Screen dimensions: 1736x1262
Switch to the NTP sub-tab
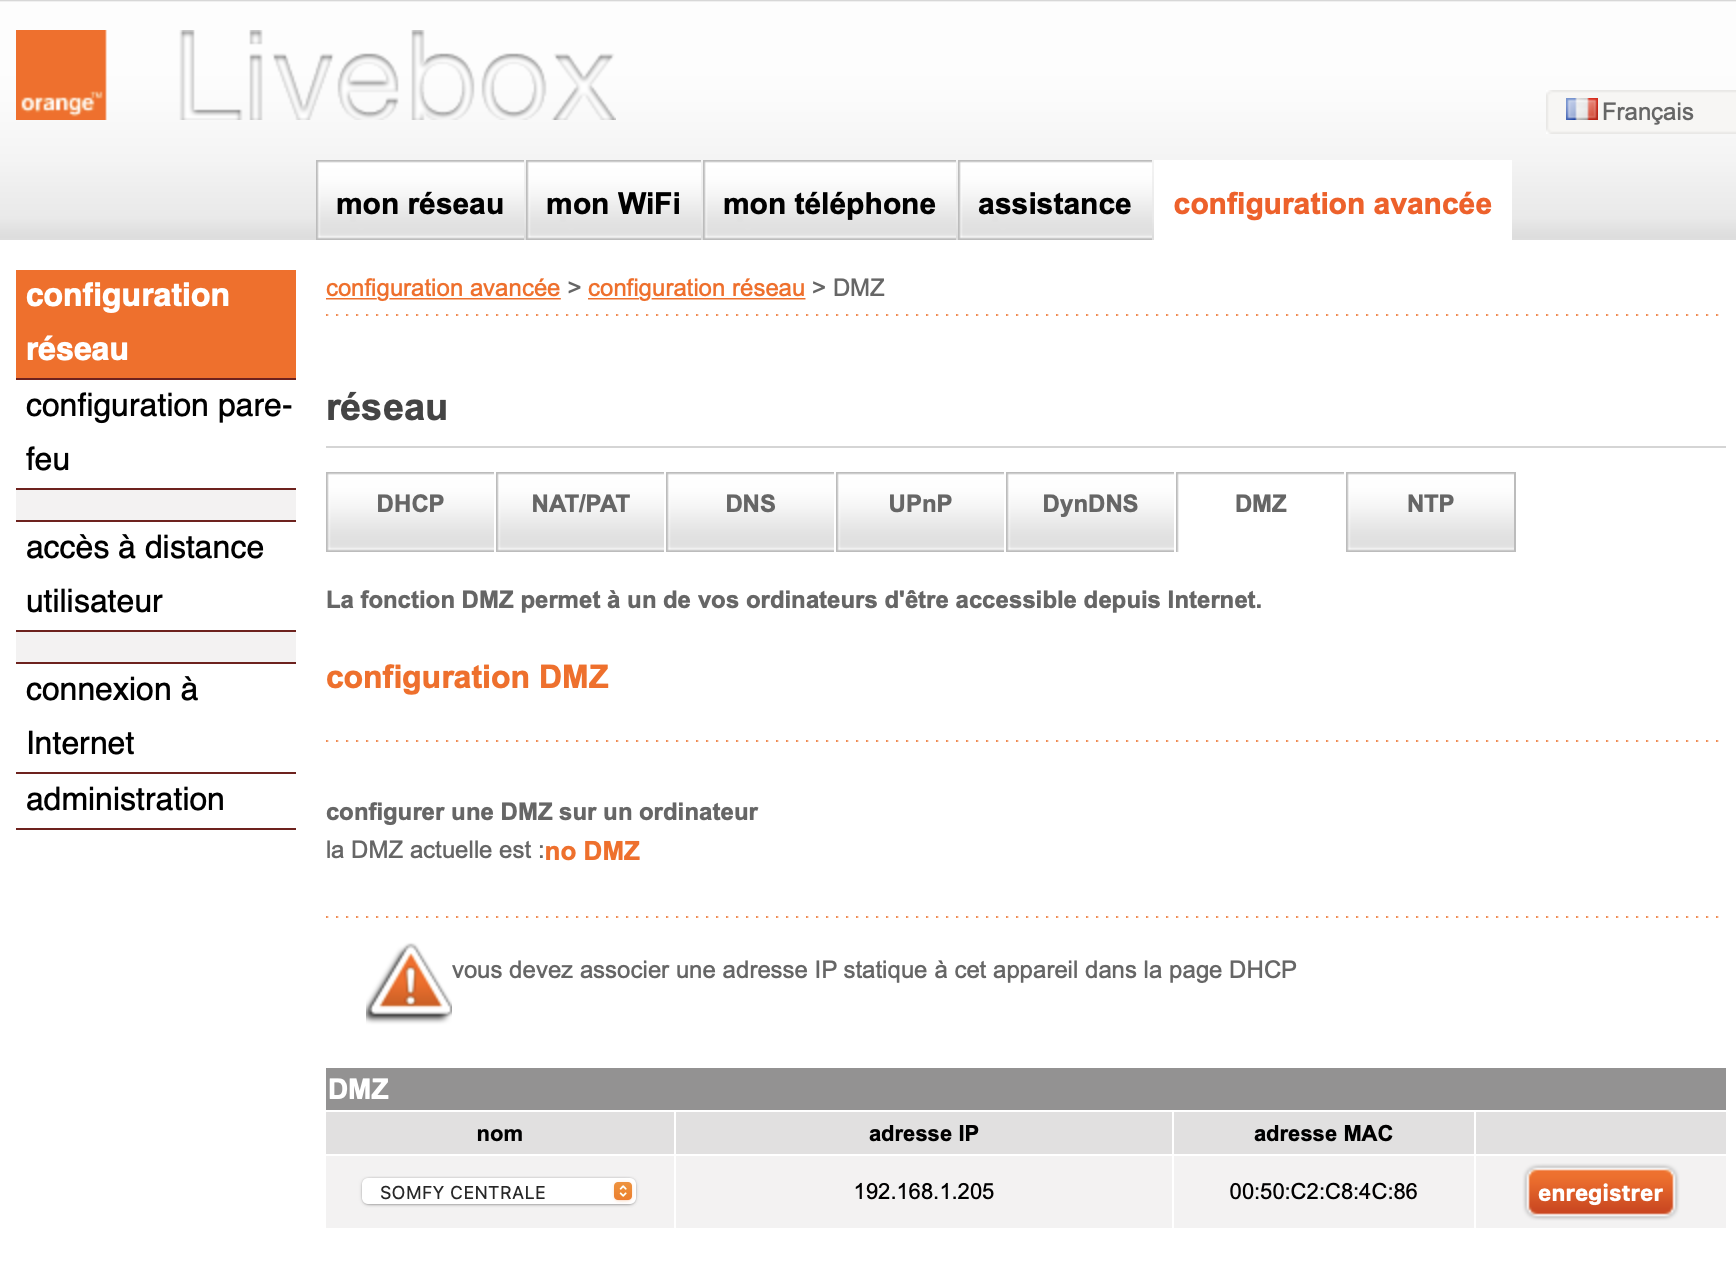(1430, 511)
